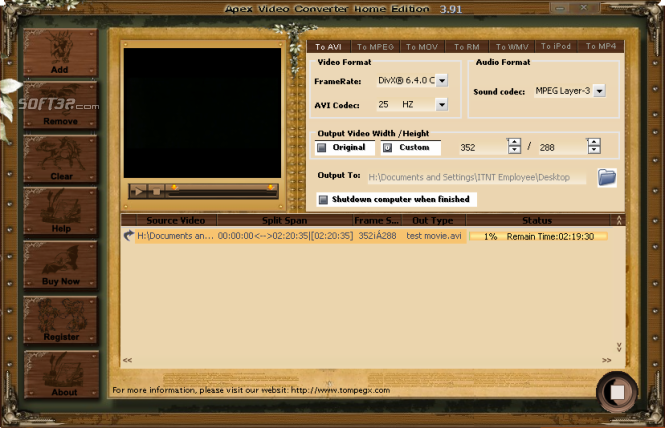
Task: Browse output folder with folder icon
Action: [607, 177]
